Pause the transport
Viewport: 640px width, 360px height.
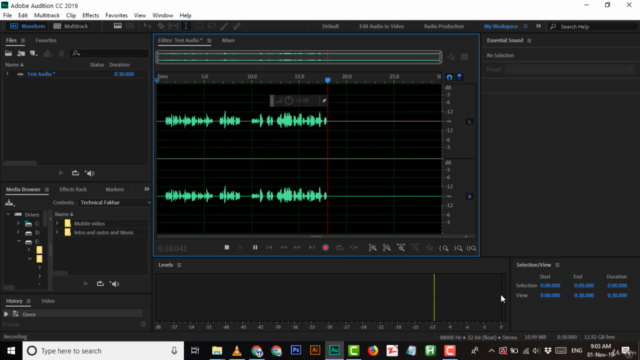pyautogui.click(x=255, y=247)
